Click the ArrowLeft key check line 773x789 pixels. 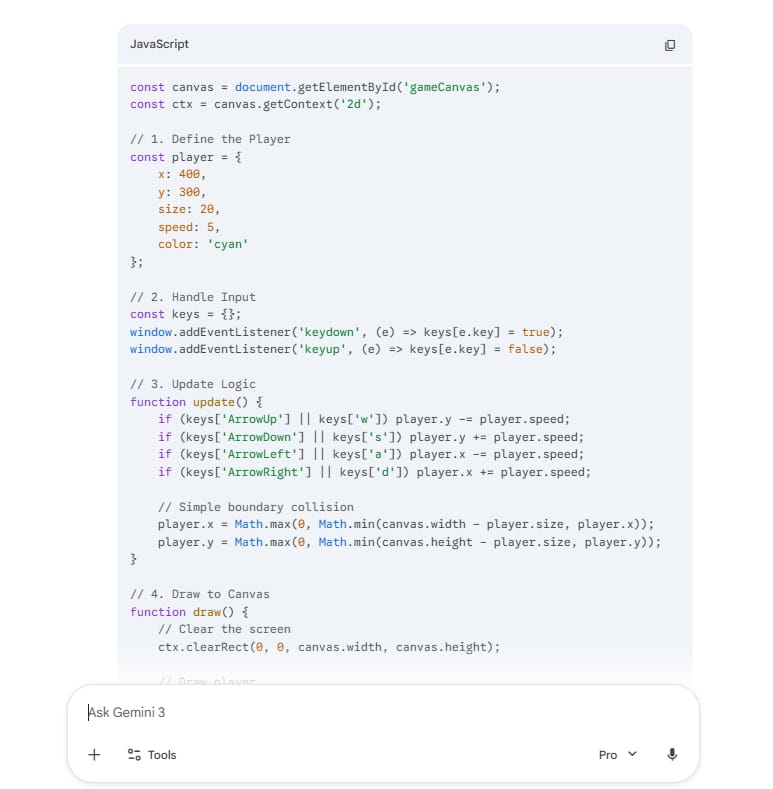pos(371,454)
